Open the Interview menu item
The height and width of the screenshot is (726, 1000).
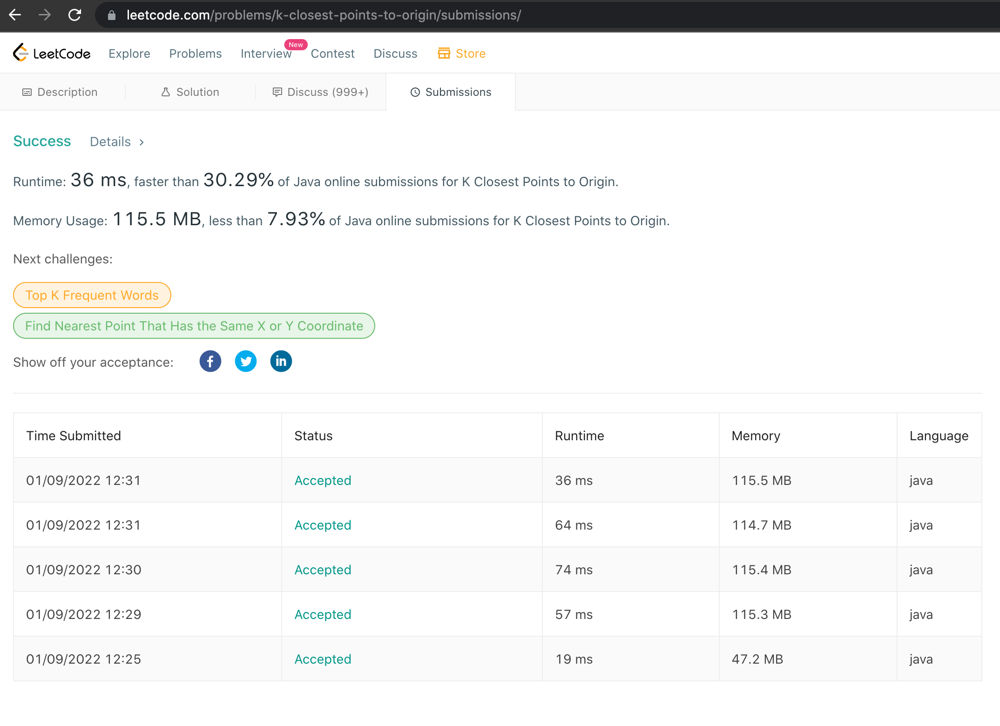tap(266, 54)
